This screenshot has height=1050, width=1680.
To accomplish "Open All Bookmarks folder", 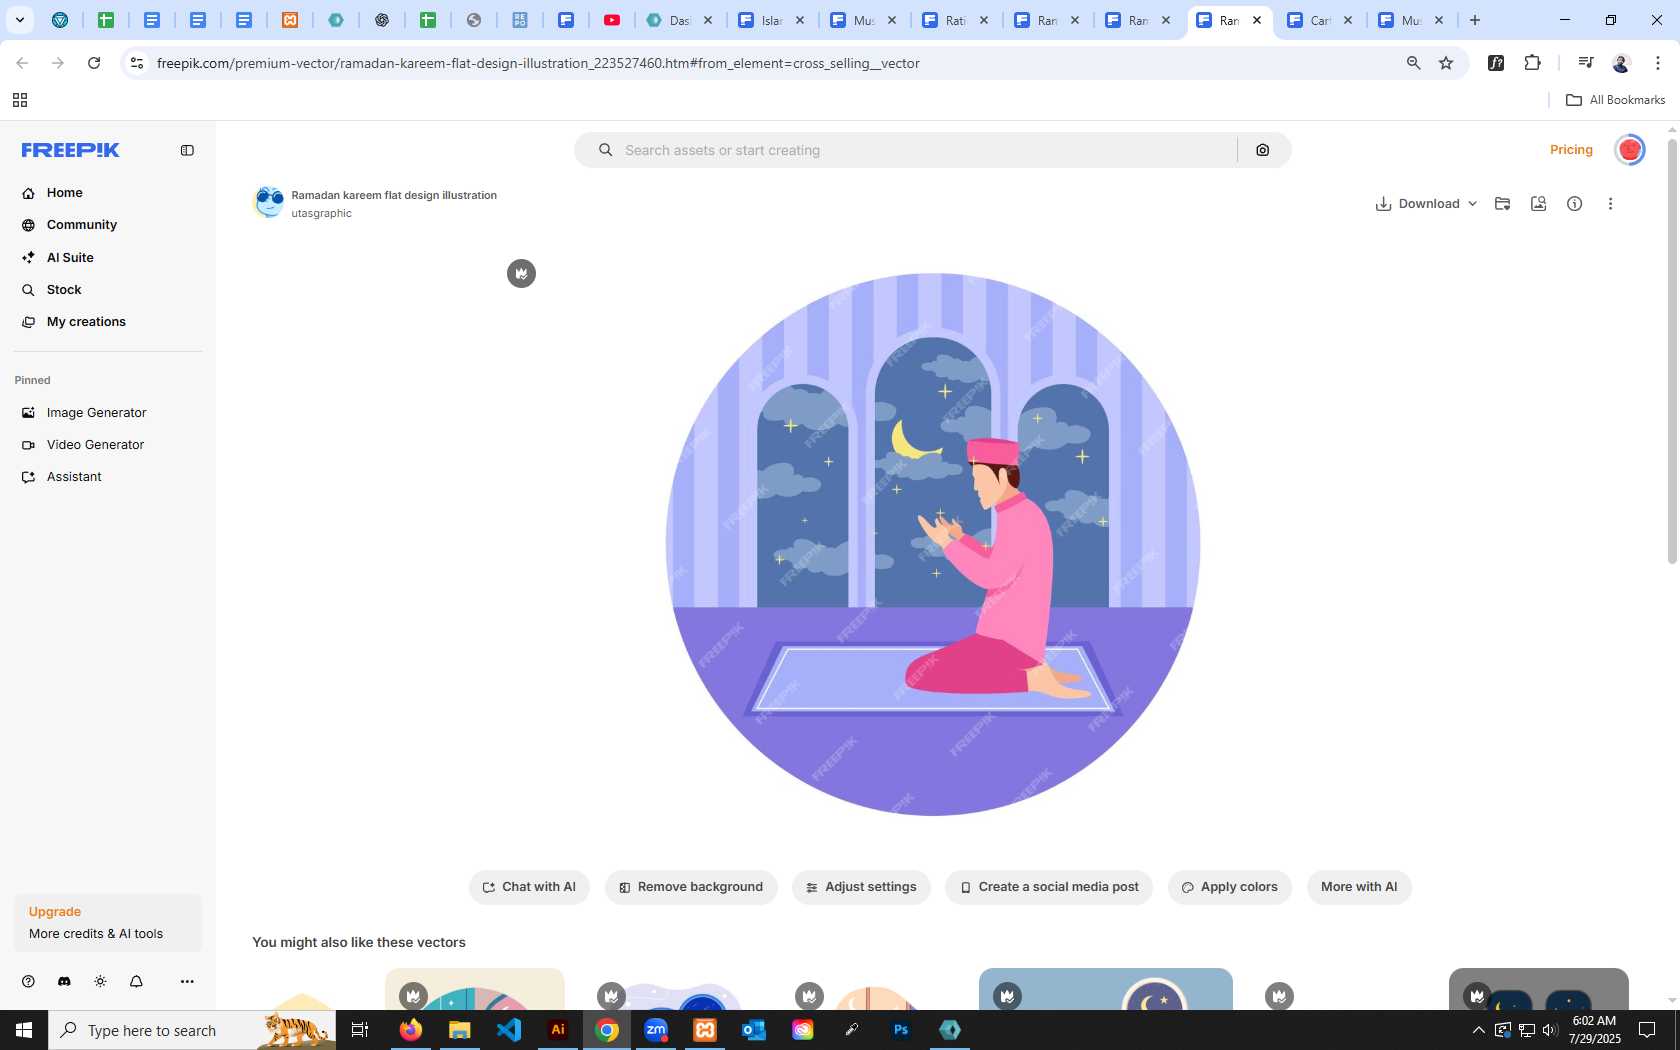I will [x=1616, y=100].
